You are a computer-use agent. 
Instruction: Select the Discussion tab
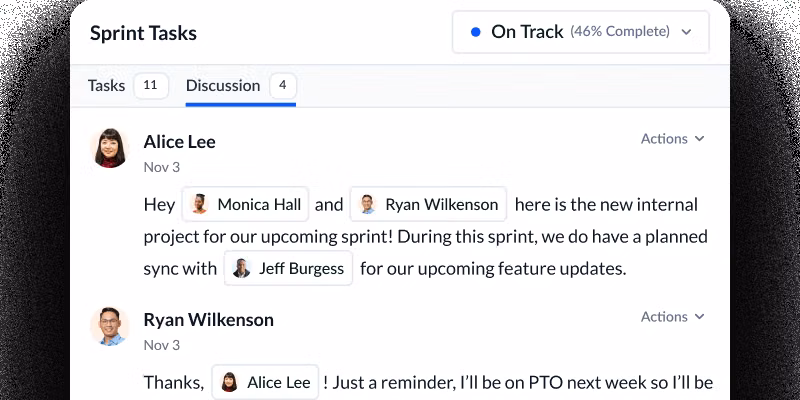[223, 86]
